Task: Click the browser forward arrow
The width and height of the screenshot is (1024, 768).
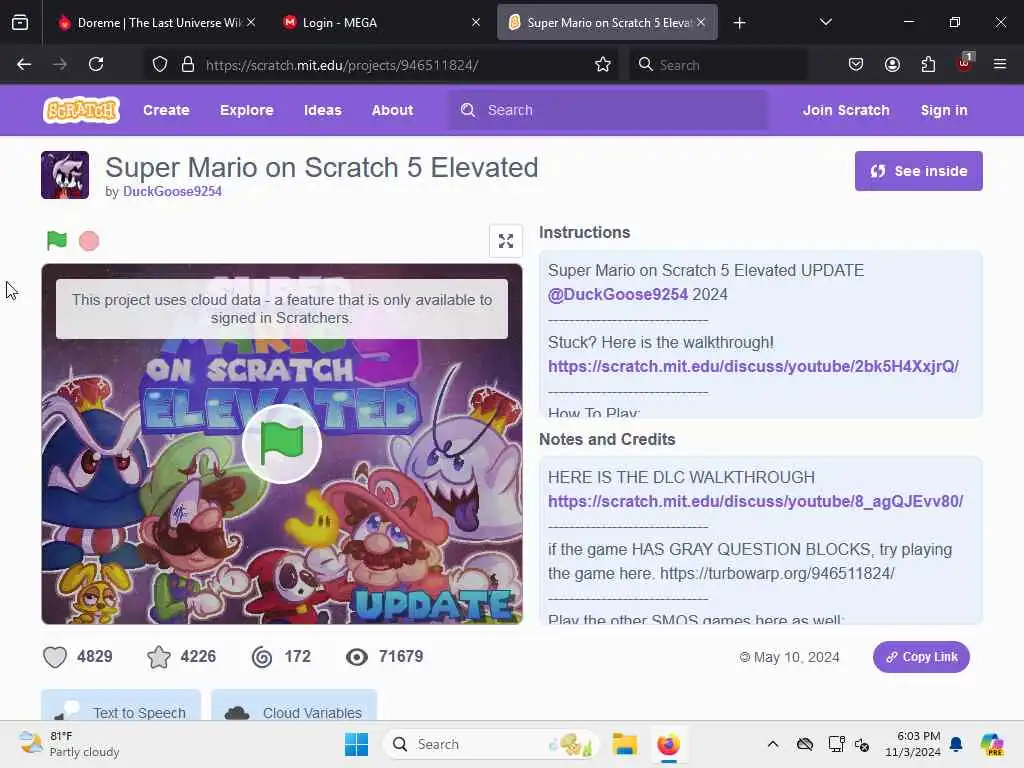Action: click(x=59, y=64)
